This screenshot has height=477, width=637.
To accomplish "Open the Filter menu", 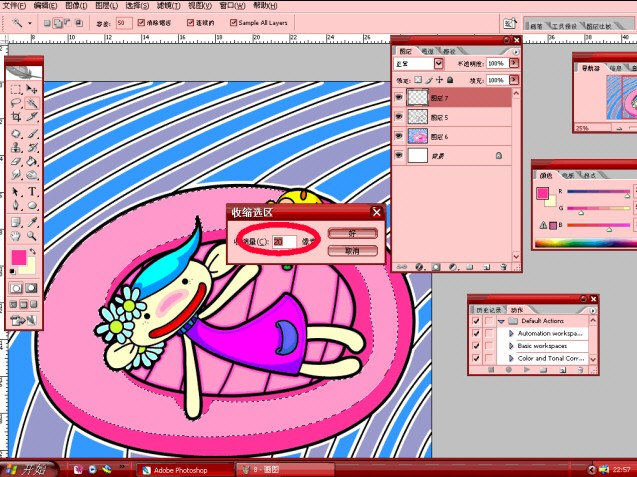I will click(168, 6).
